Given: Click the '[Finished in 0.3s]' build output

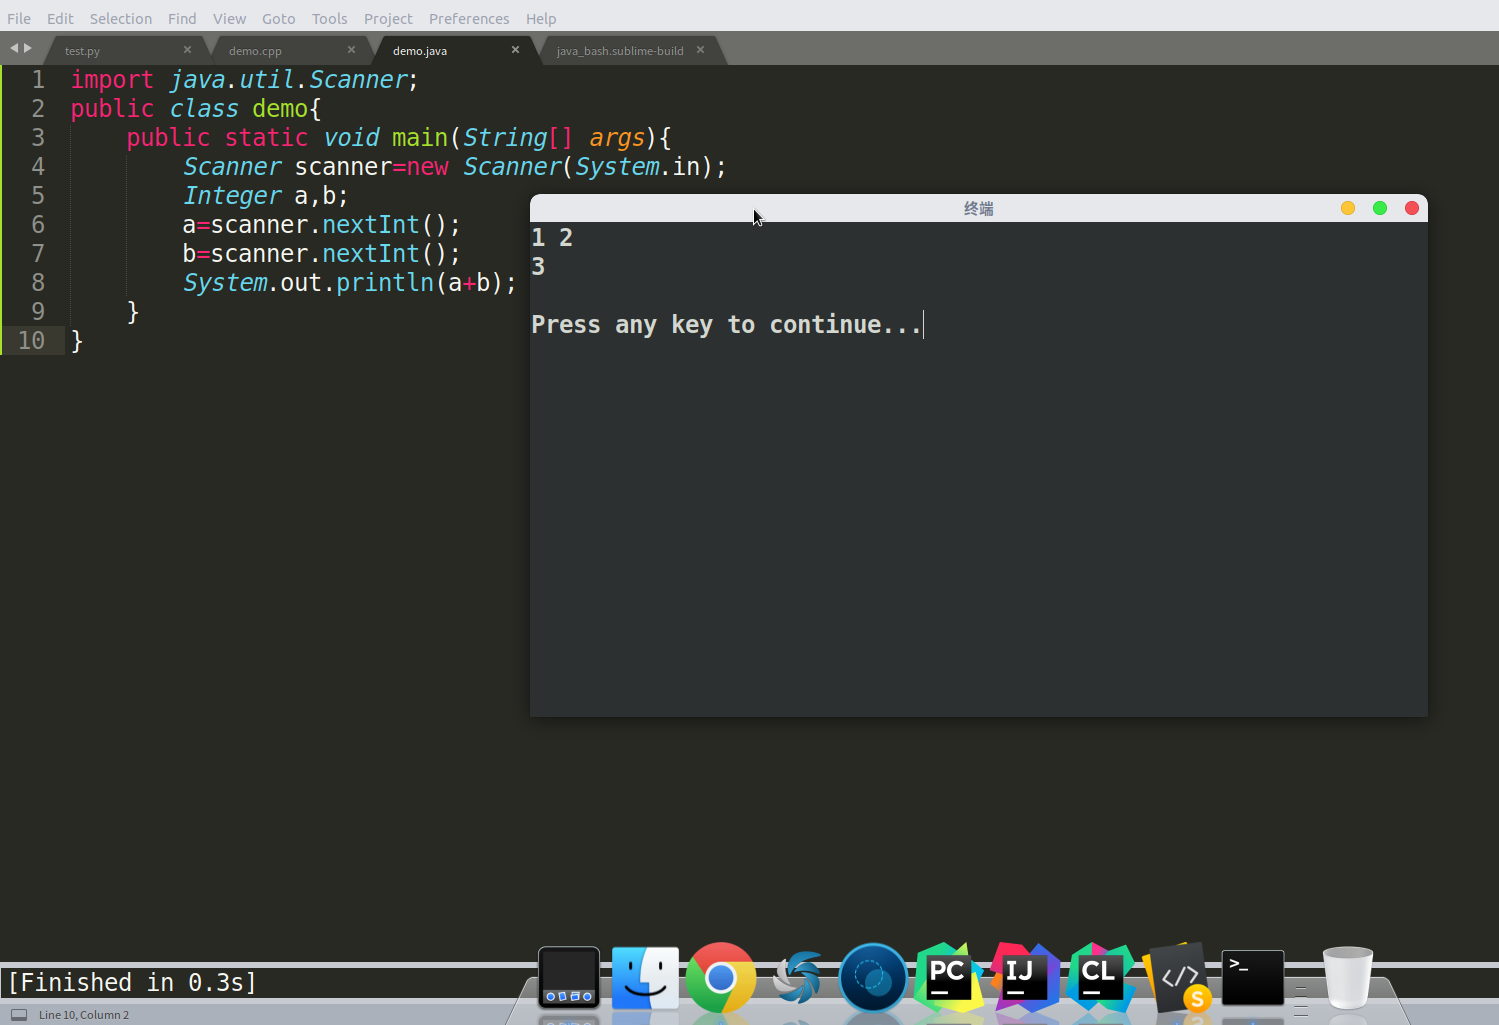Looking at the screenshot, I should (132, 983).
